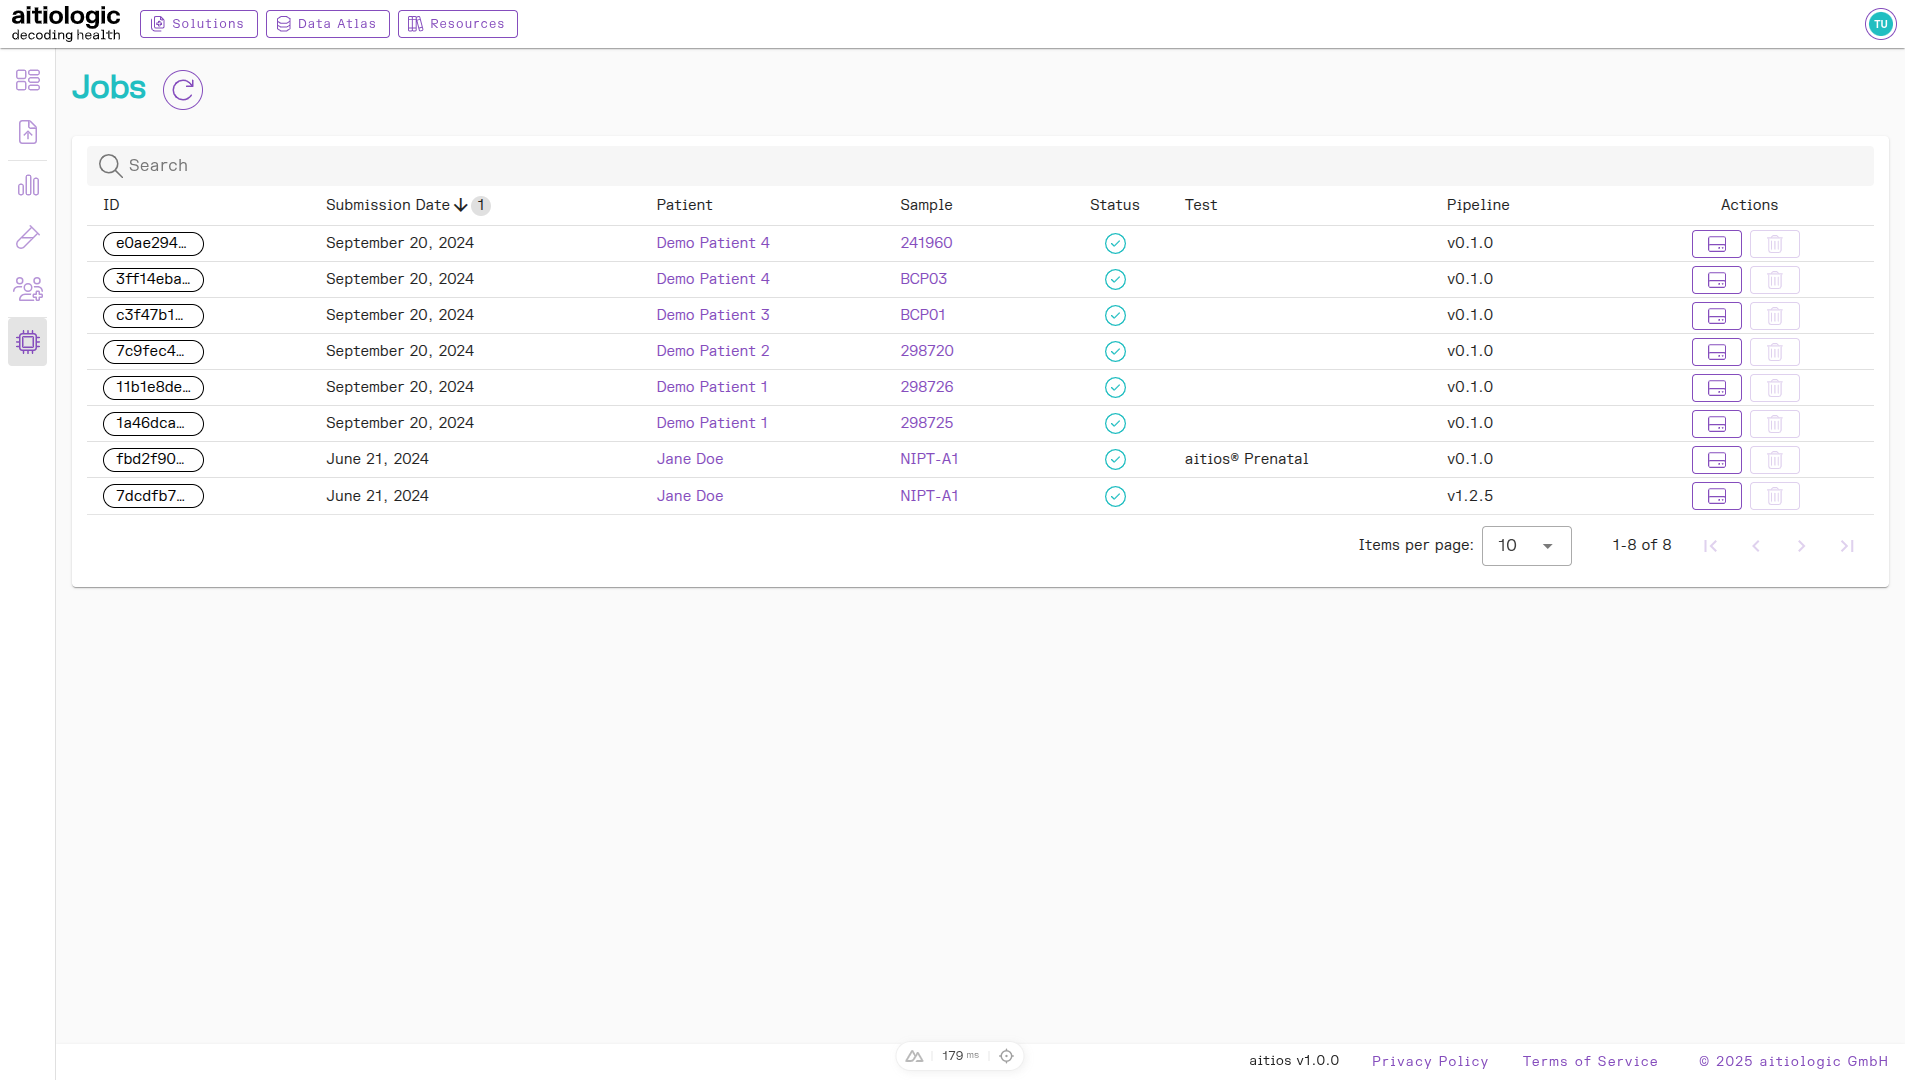The width and height of the screenshot is (1905, 1080).
Task: Open the file upload sidebar icon
Action: [28, 132]
